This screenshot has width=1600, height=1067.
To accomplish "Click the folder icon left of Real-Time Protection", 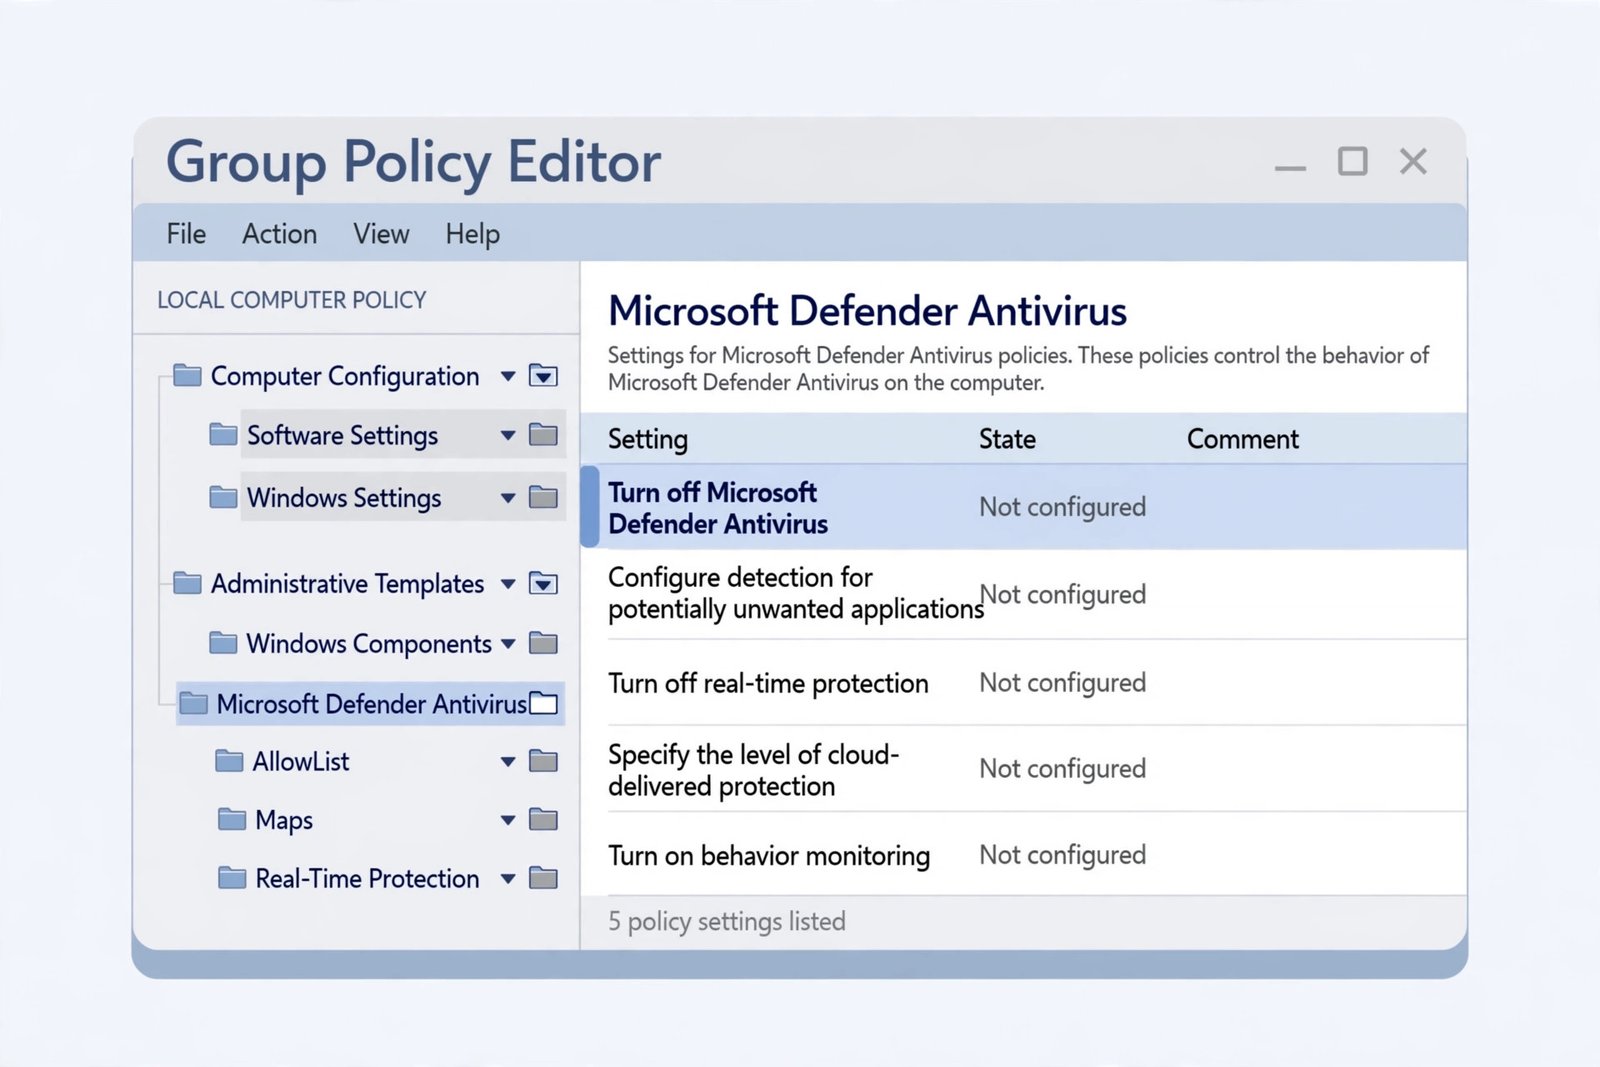I will point(232,878).
